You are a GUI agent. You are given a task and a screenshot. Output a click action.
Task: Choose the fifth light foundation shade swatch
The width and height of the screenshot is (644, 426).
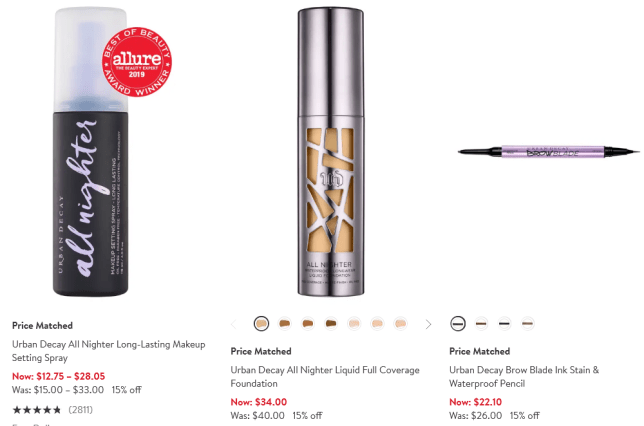354,324
